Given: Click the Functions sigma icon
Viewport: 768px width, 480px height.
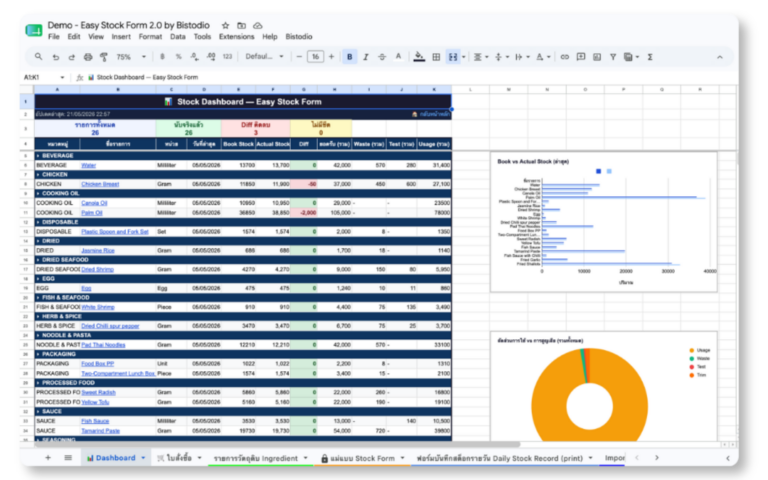Looking at the screenshot, I should (x=650, y=57).
